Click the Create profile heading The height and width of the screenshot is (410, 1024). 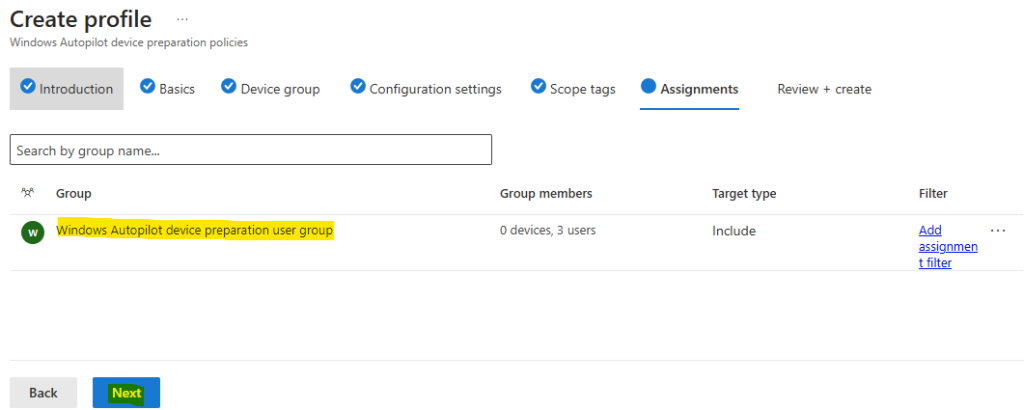(x=81, y=19)
